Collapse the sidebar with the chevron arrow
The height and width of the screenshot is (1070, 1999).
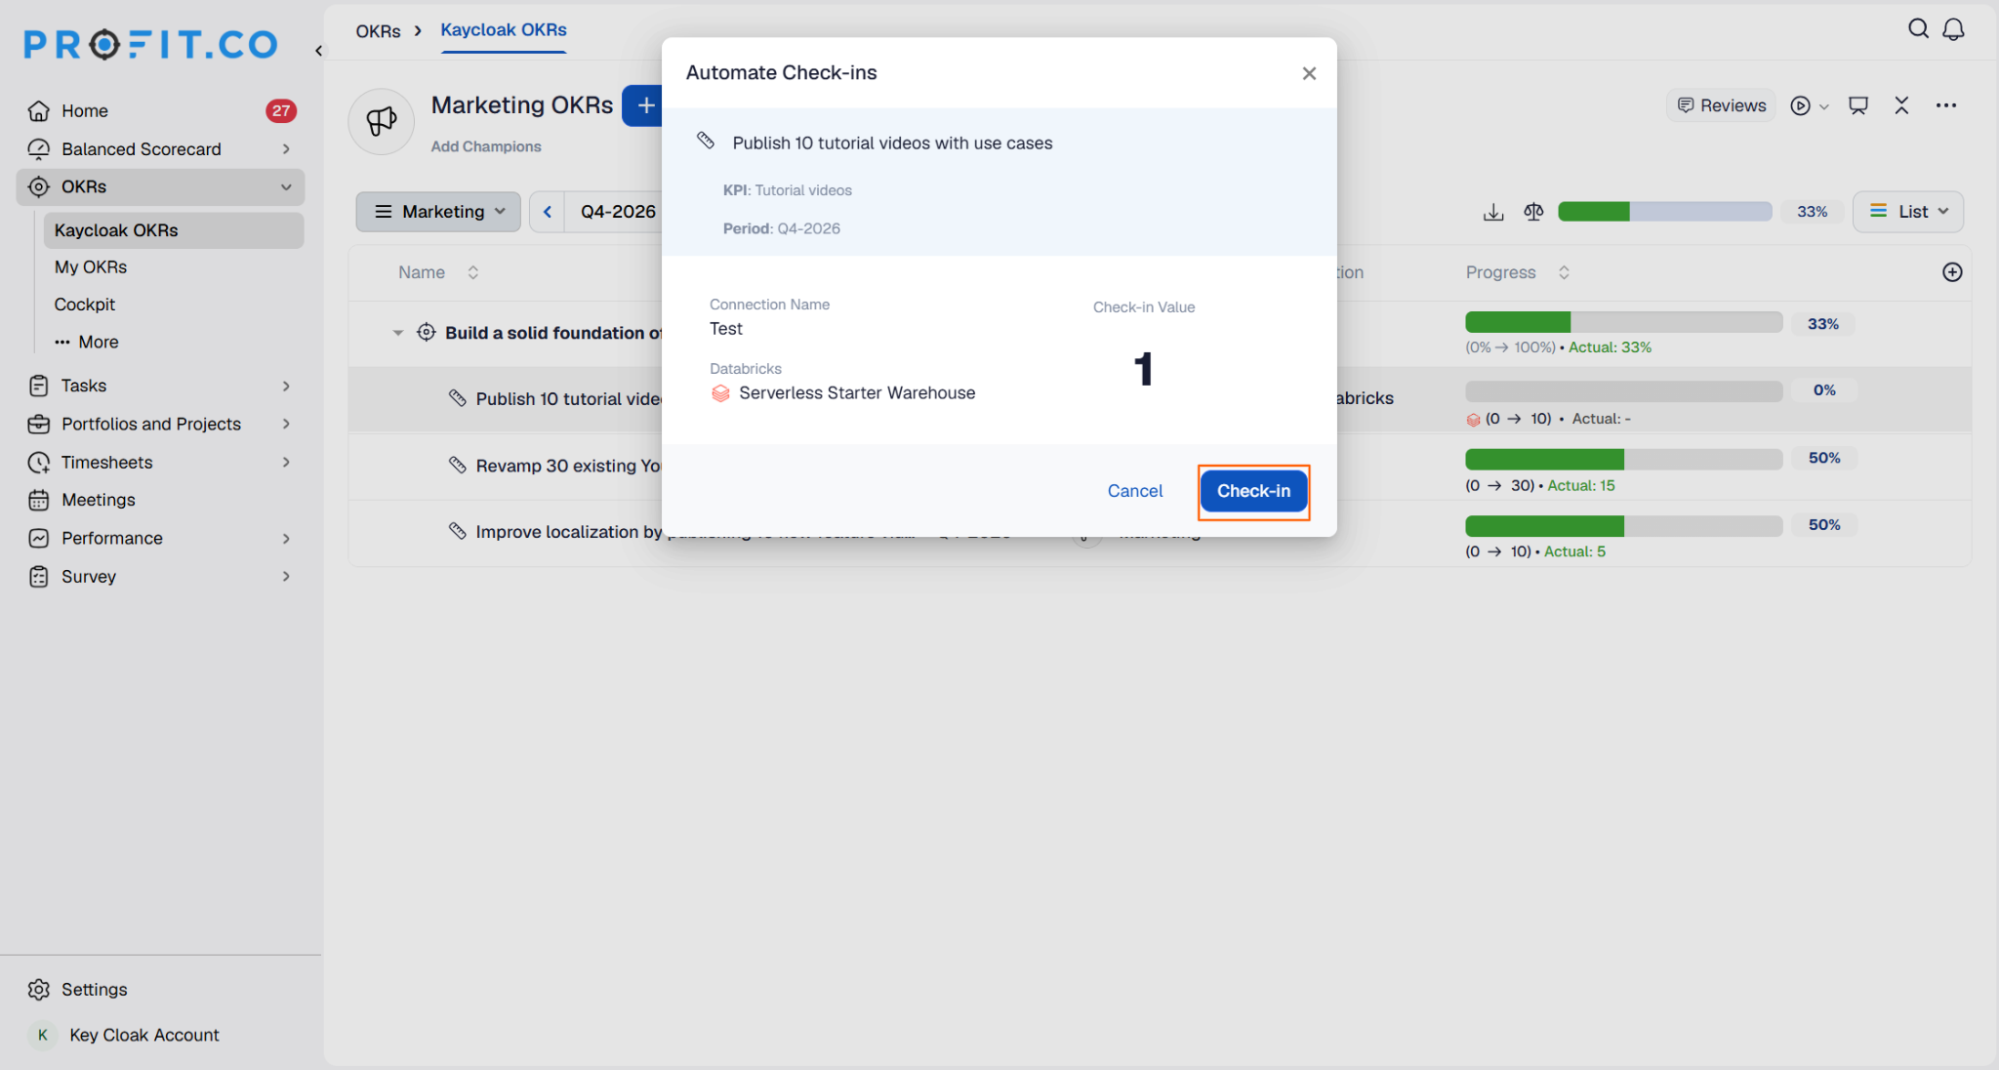pos(319,50)
